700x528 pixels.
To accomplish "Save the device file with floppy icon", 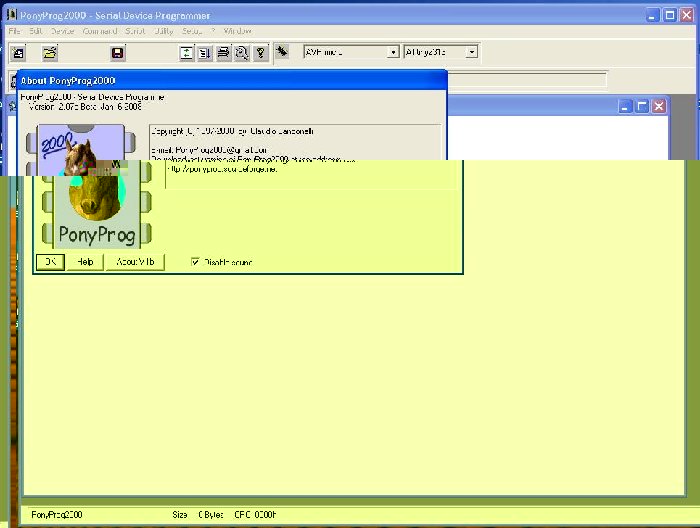I will coord(117,53).
